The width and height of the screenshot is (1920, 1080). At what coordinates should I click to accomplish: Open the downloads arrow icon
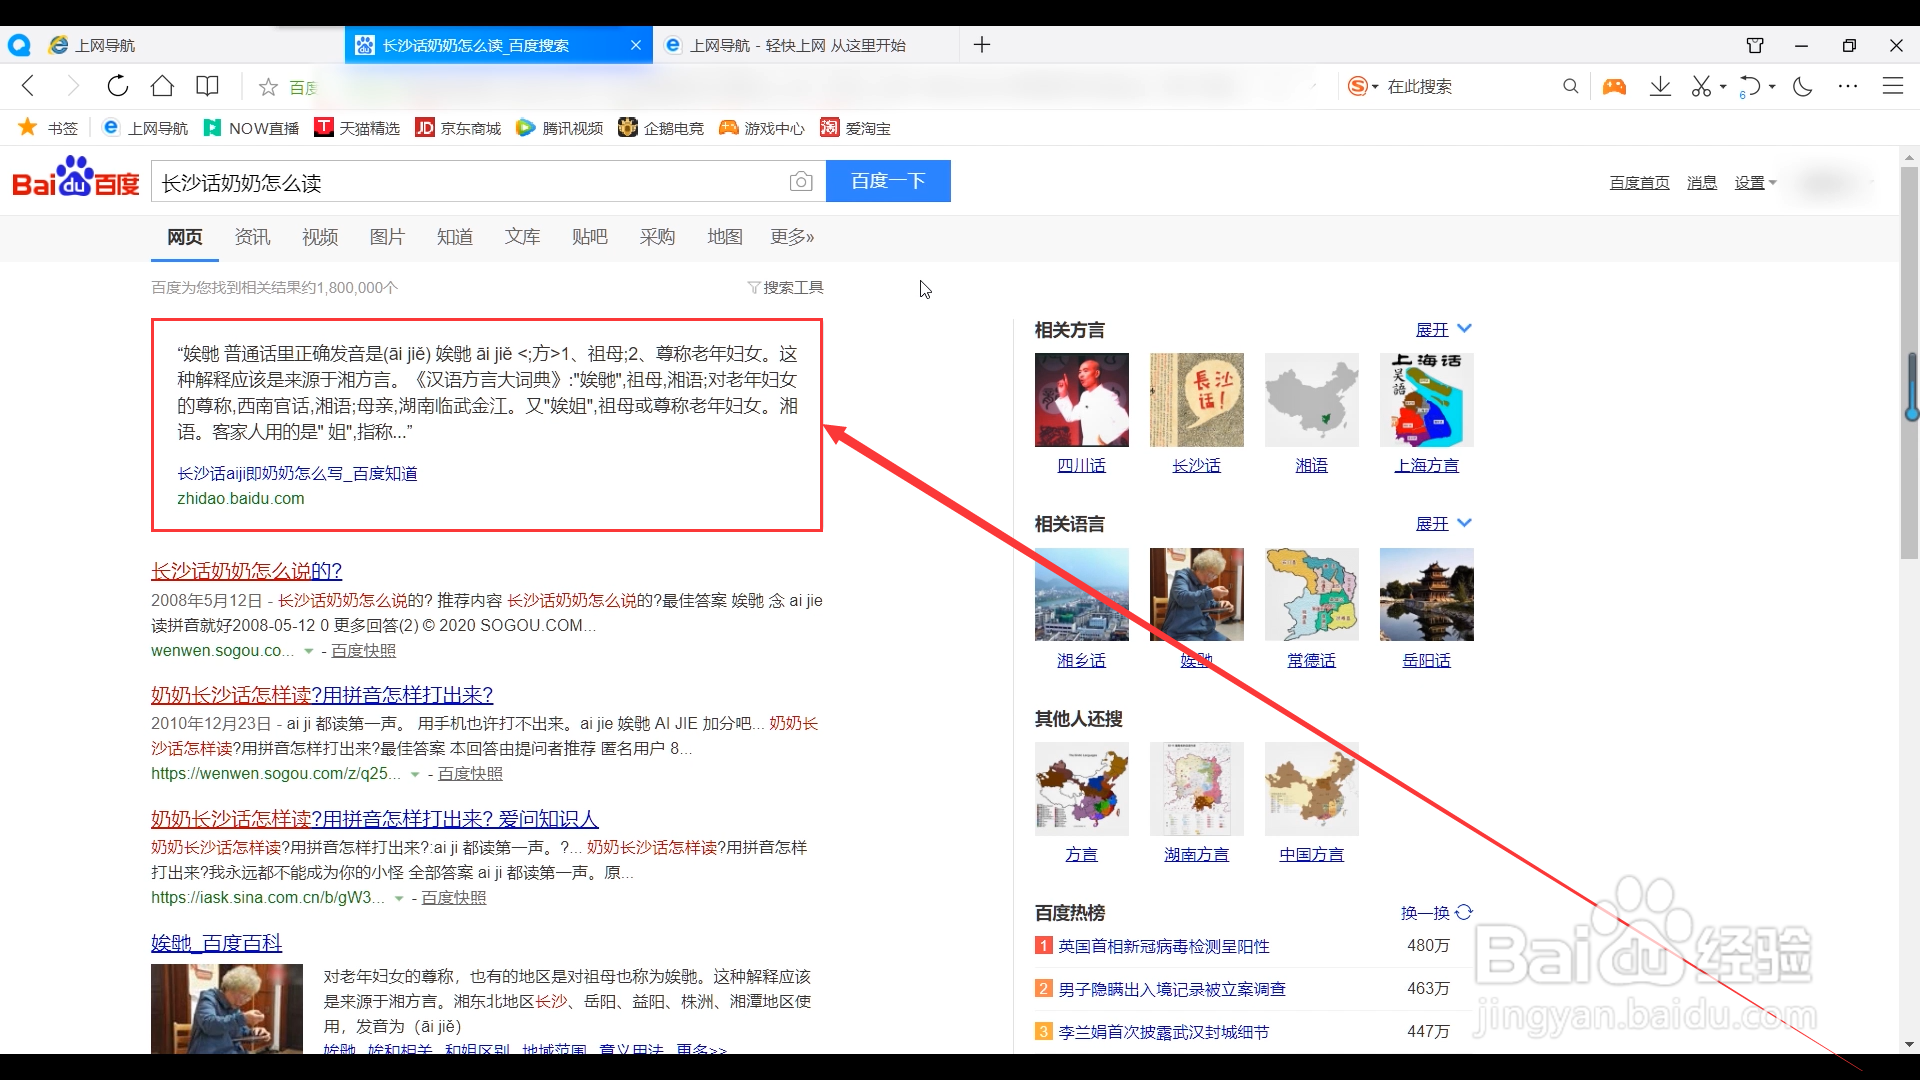click(x=1660, y=87)
